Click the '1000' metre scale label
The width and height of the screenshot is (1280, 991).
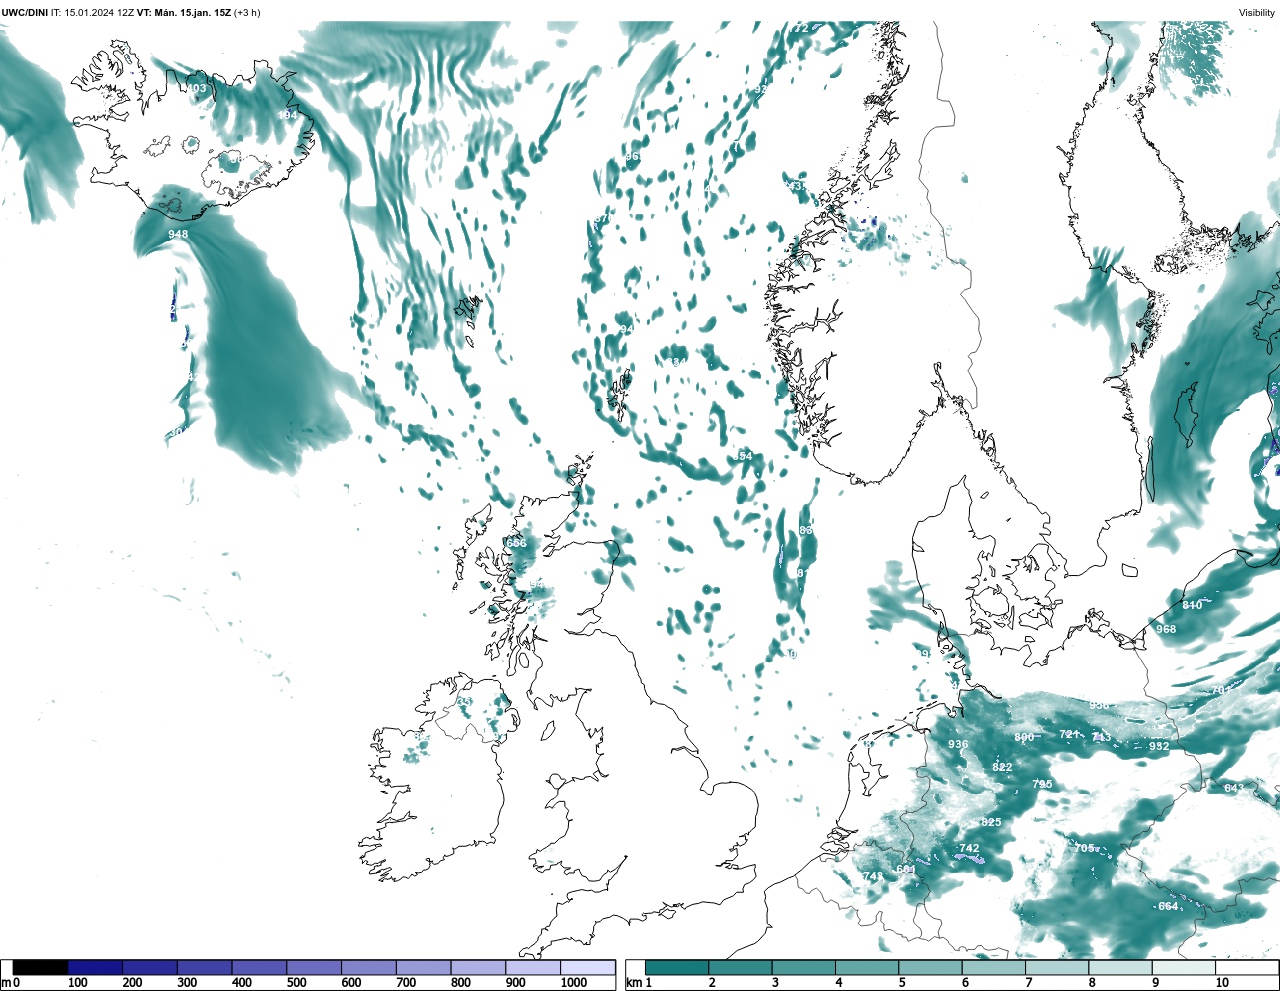click(x=574, y=983)
